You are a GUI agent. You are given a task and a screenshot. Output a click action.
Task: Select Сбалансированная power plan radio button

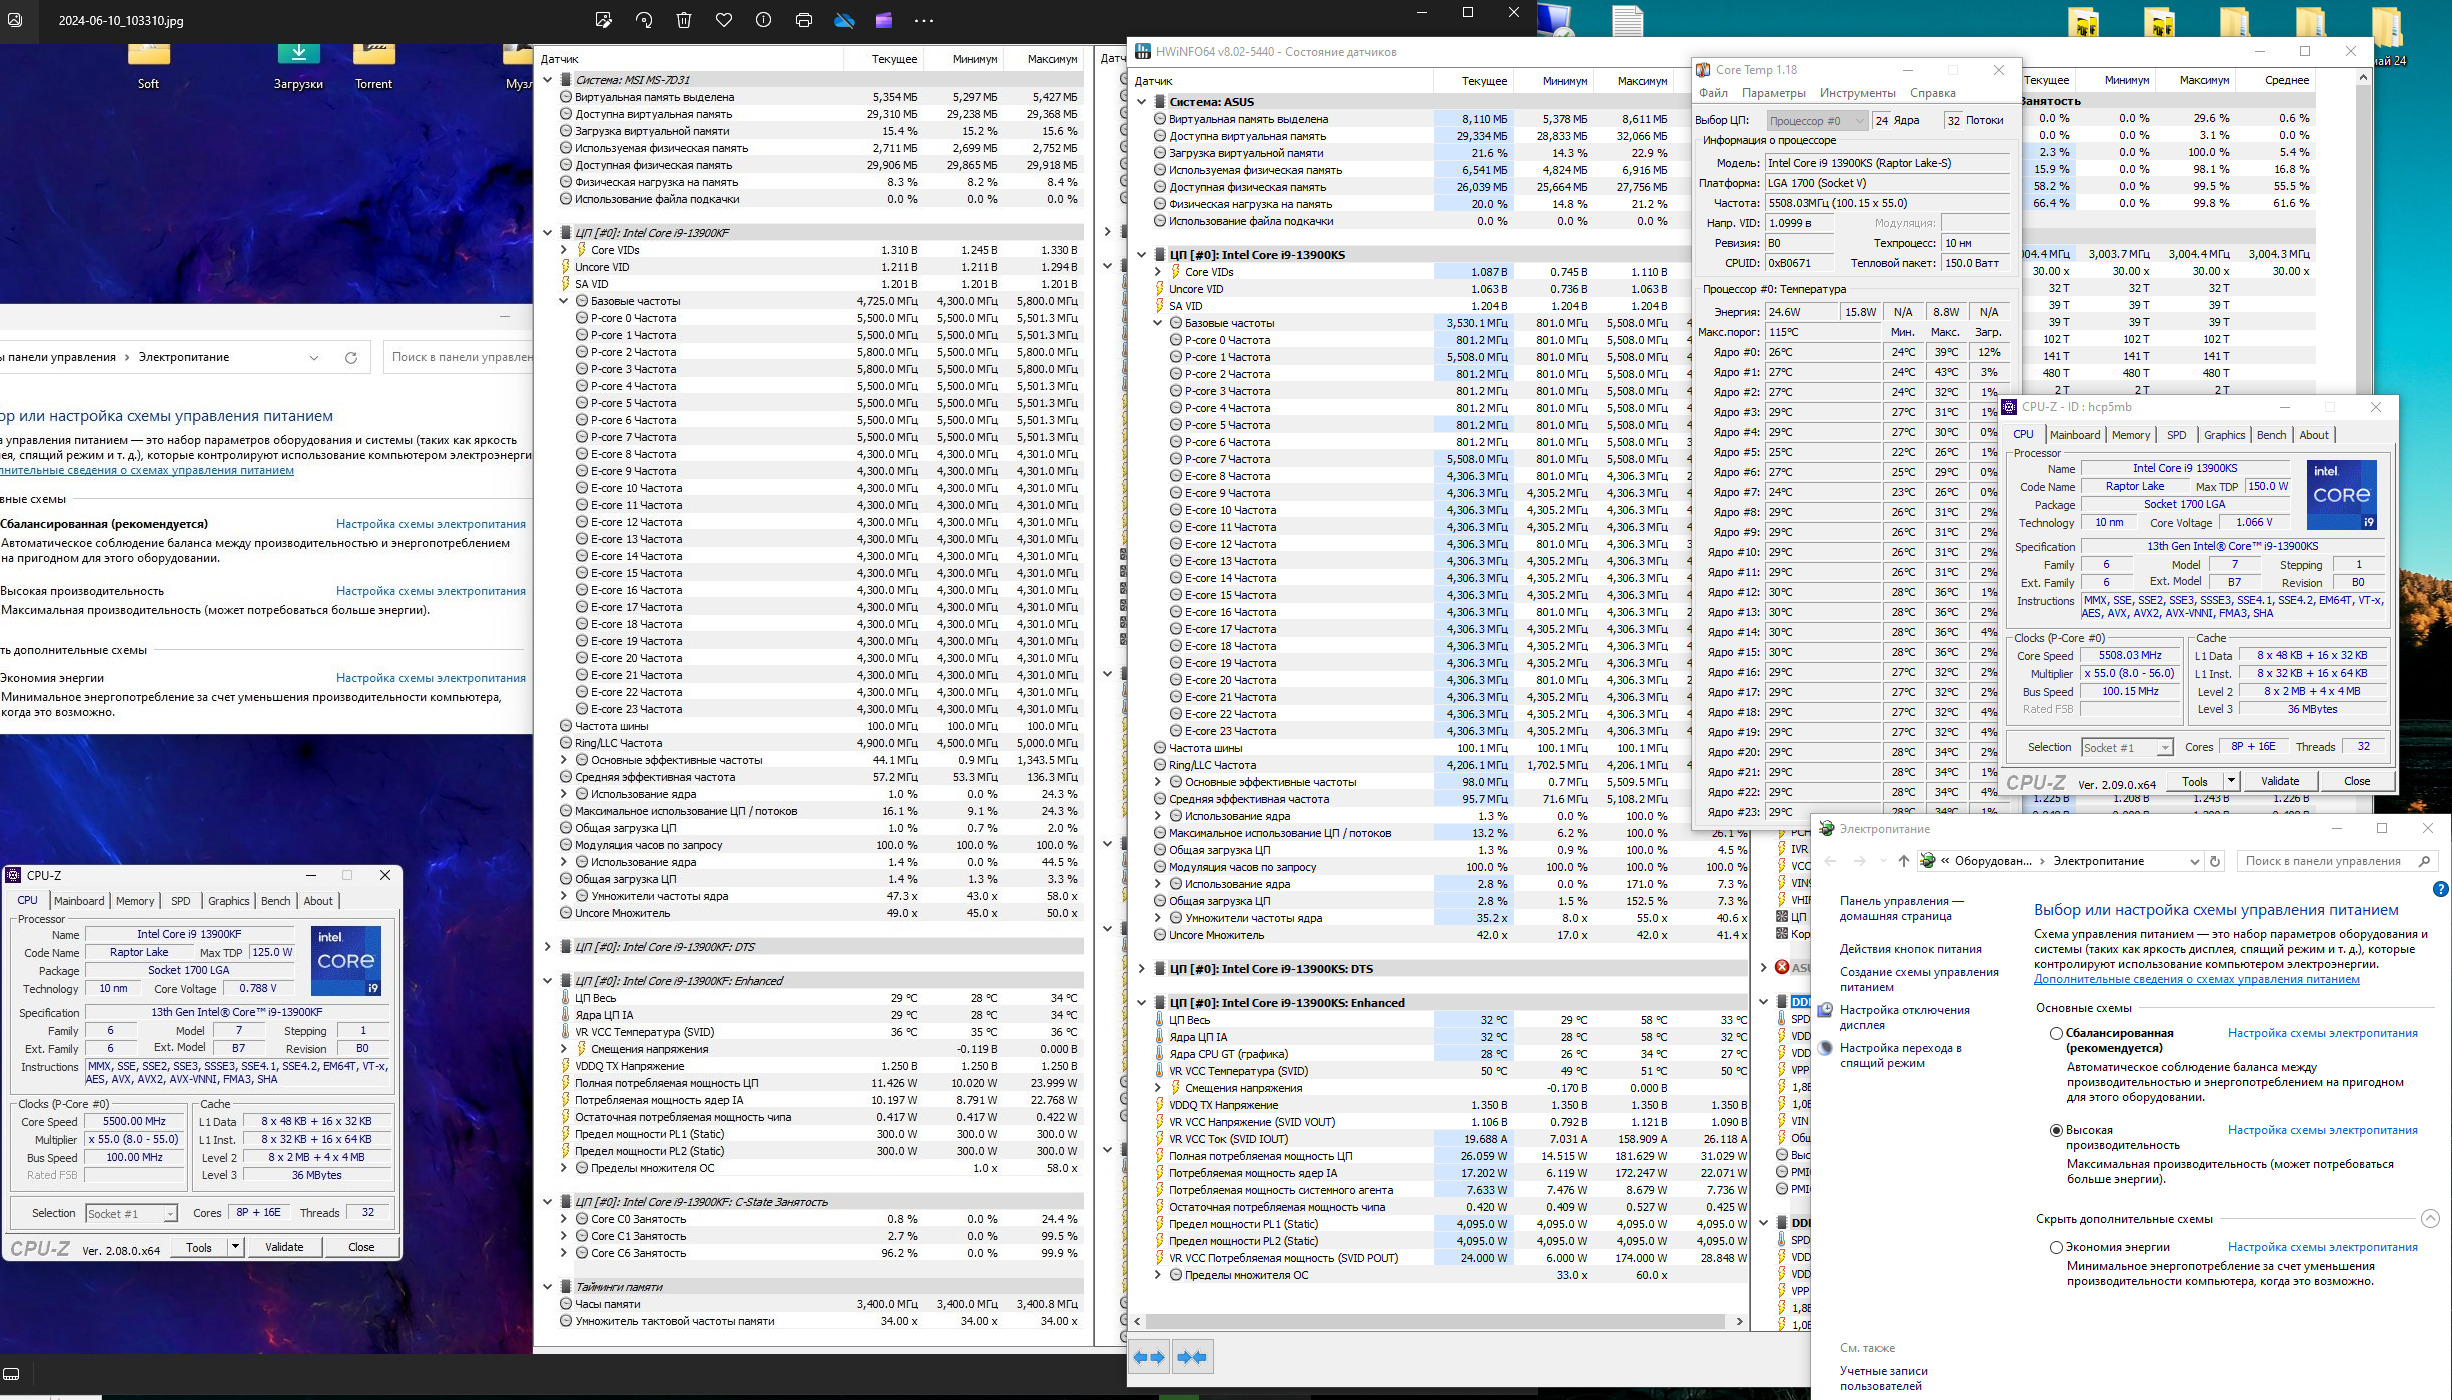tap(2057, 1033)
